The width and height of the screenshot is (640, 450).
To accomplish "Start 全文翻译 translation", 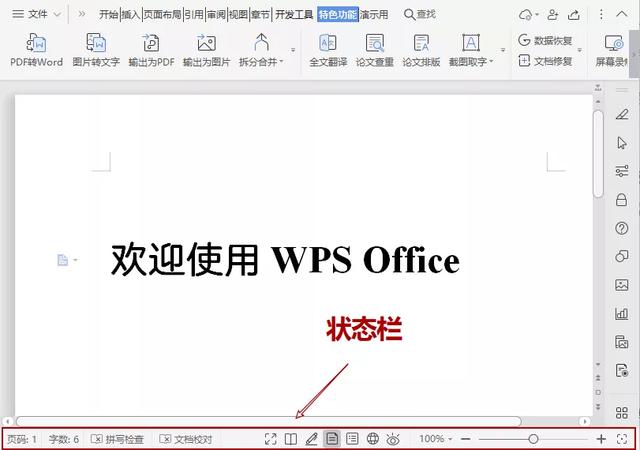I will pos(328,50).
